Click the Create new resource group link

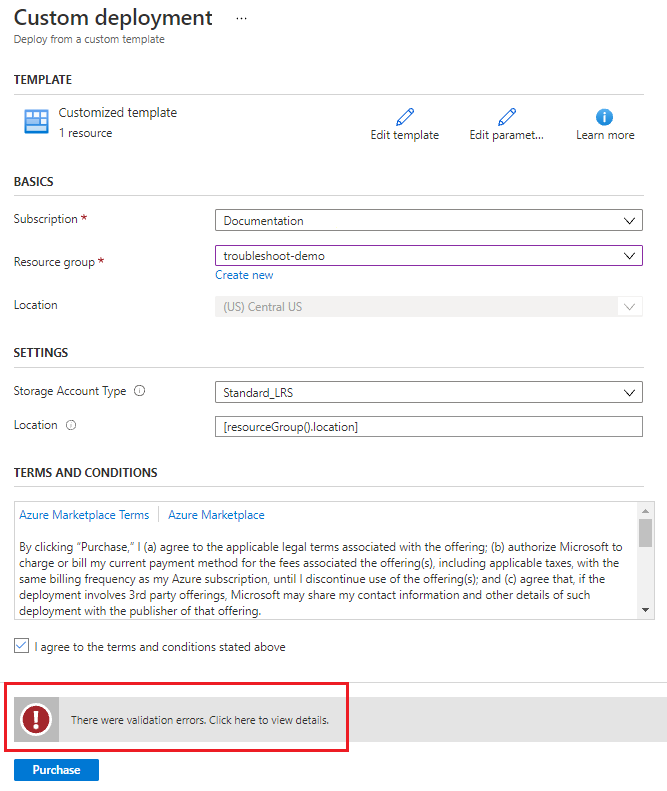244,275
